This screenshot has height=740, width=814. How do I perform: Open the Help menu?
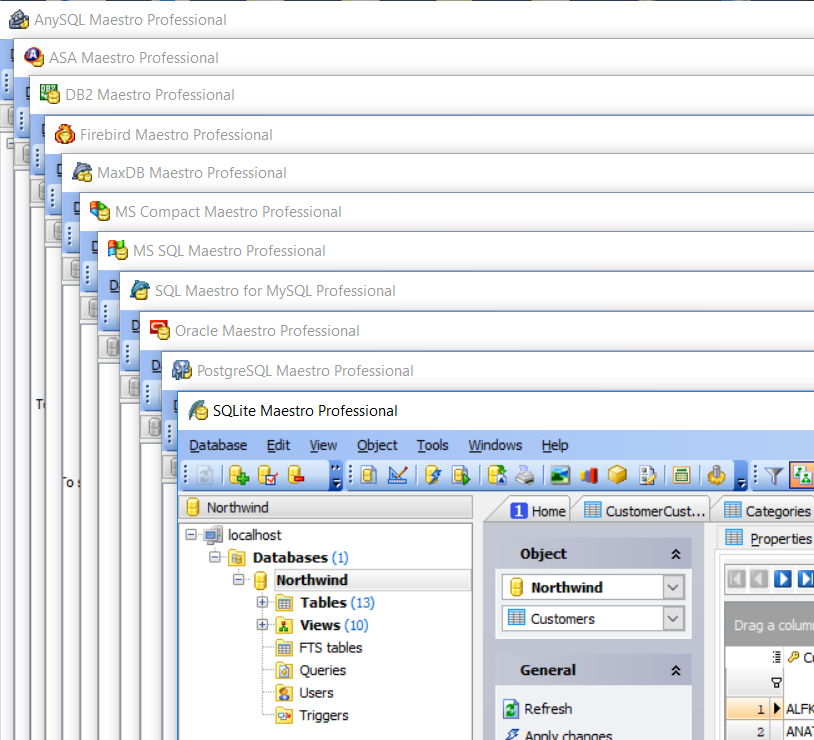555,446
